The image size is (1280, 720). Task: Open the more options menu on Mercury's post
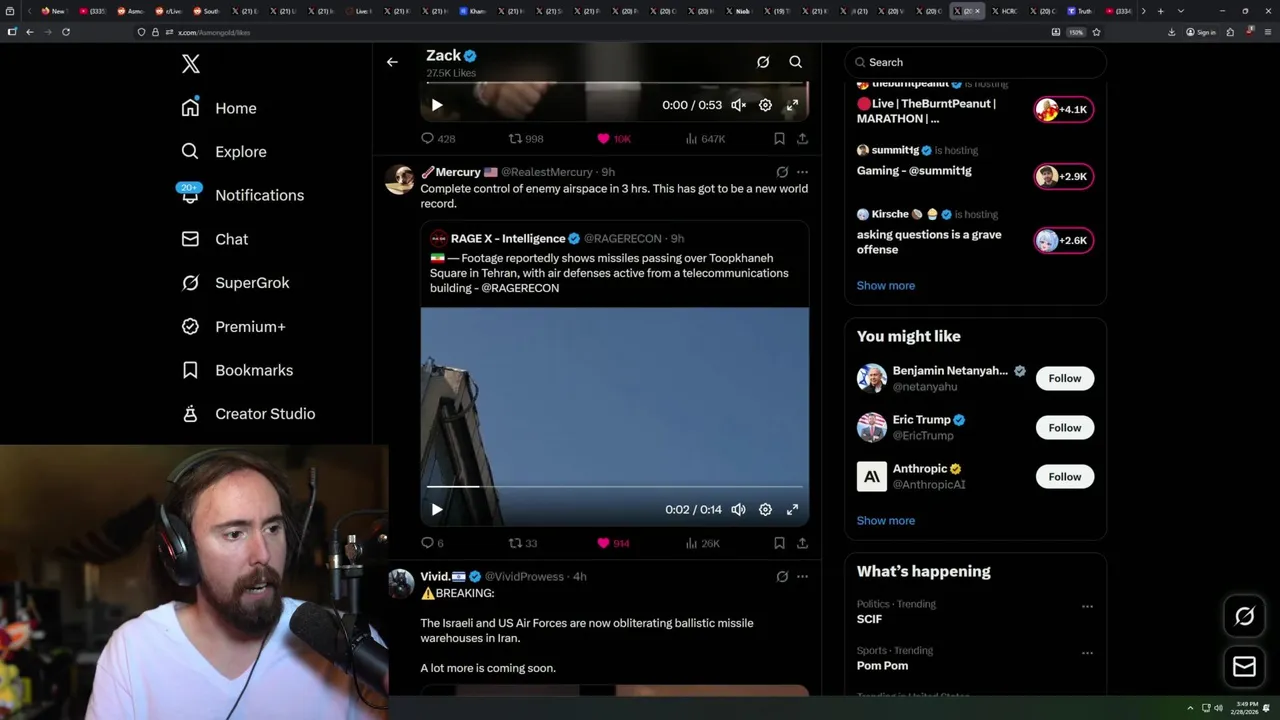(x=802, y=172)
